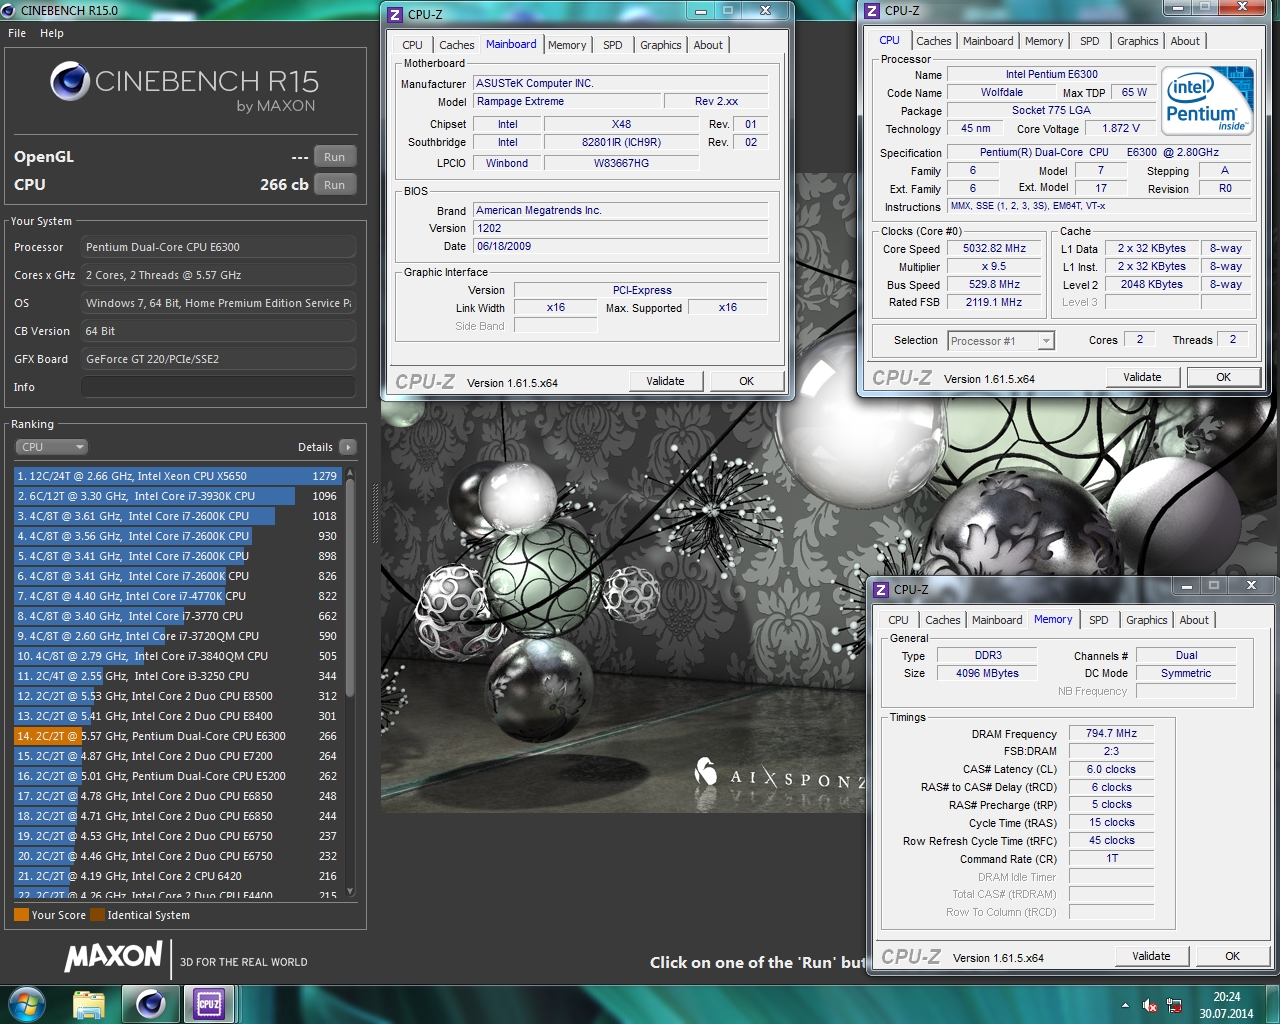Select ranking row Intel Core i7-3930K CPU

click(x=178, y=496)
